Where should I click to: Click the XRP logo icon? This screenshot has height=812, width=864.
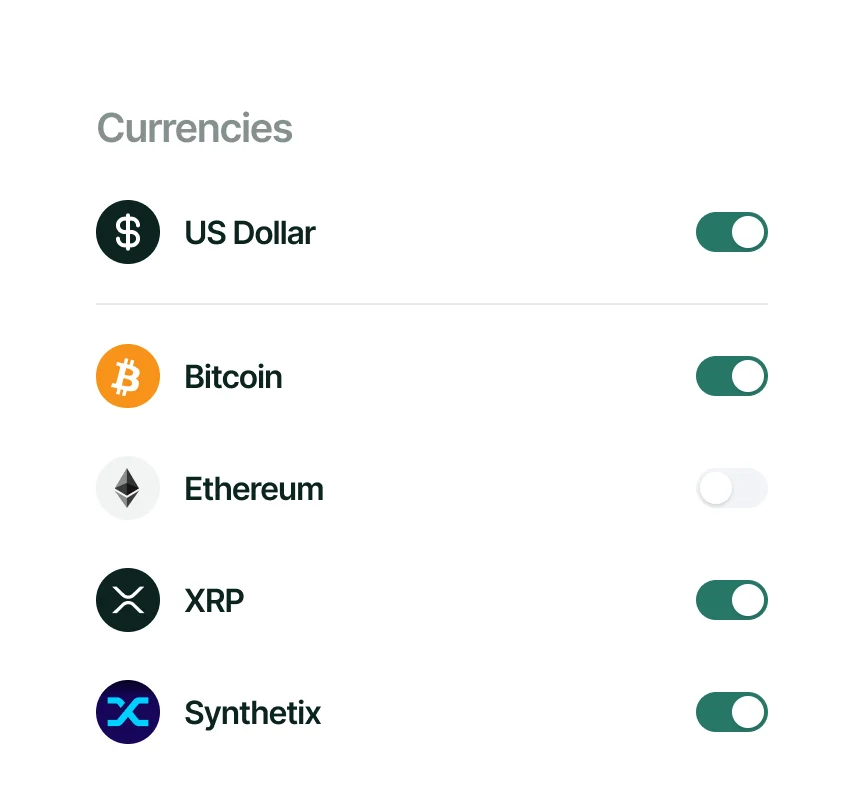[128, 600]
